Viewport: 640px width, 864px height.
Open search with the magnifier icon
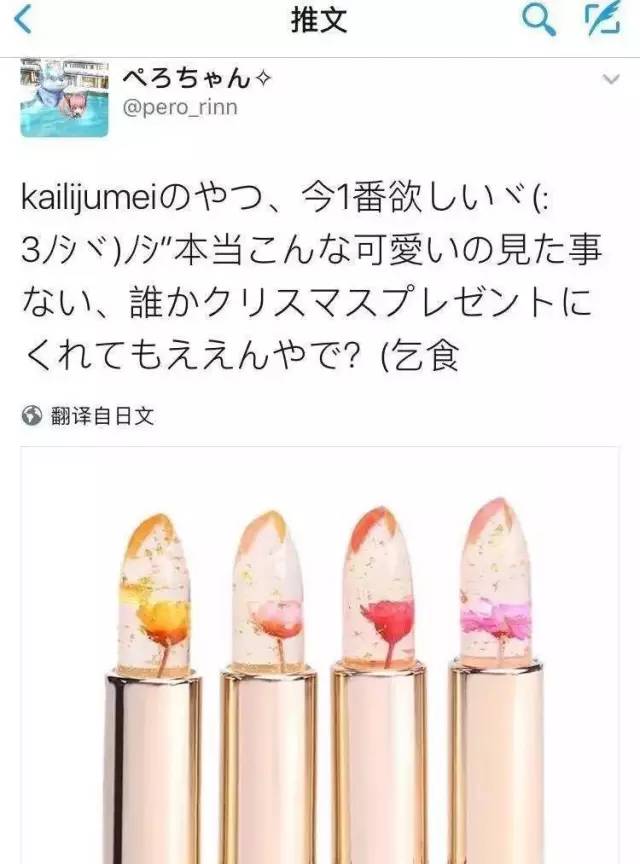[538, 20]
